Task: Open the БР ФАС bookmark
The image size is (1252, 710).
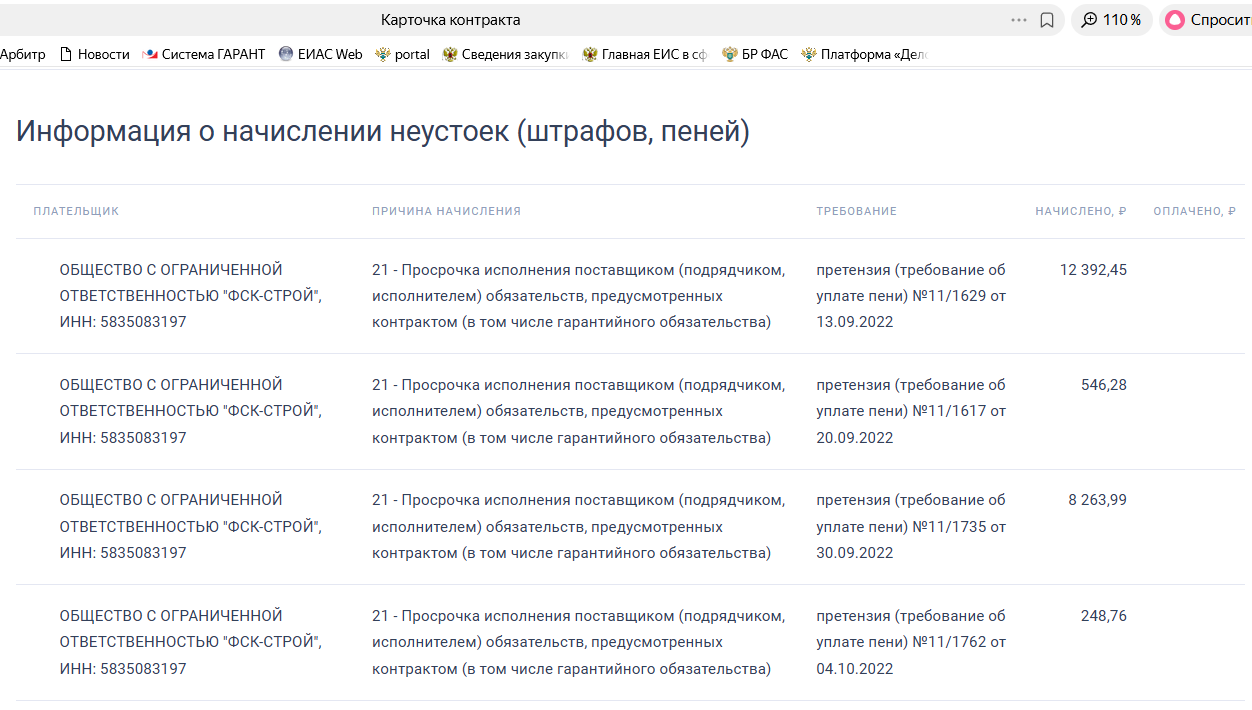Action: pos(755,55)
